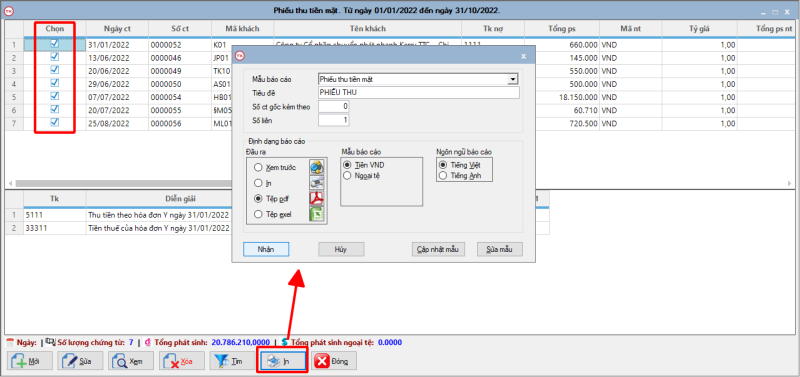The height and width of the screenshot is (377, 800).
Task: Click the Đóng (Close) red X button
Action: coord(334,361)
